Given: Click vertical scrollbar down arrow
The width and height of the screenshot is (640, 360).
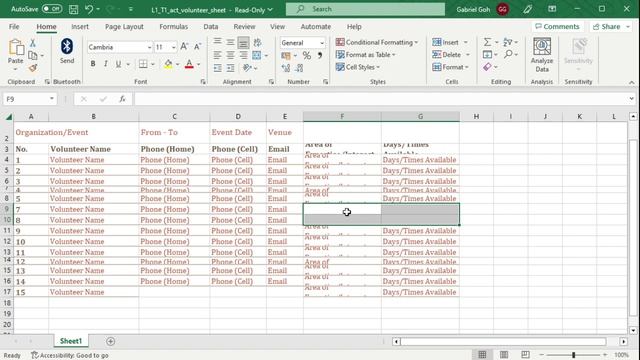Looking at the screenshot, I should pos(633,330).
